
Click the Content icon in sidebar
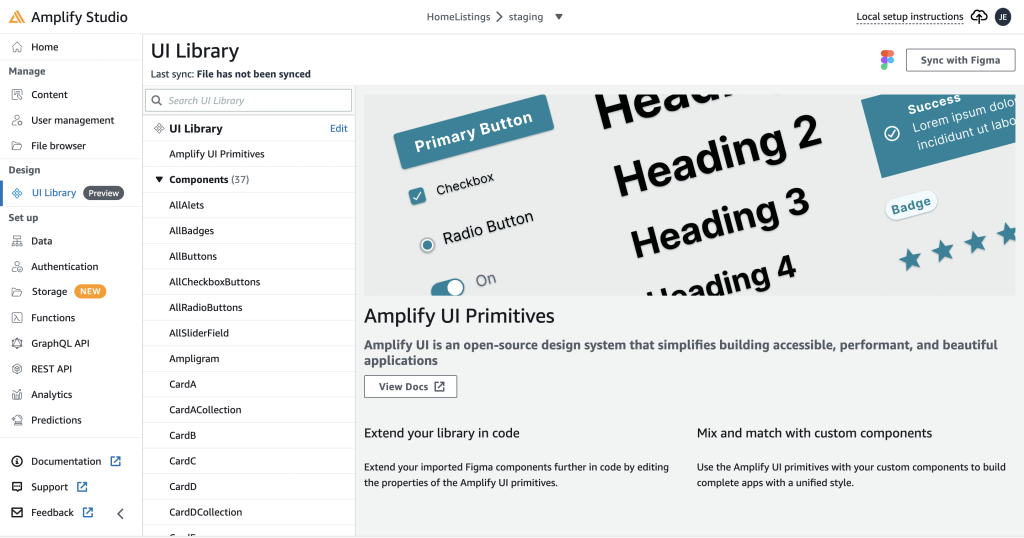point(17,95)
